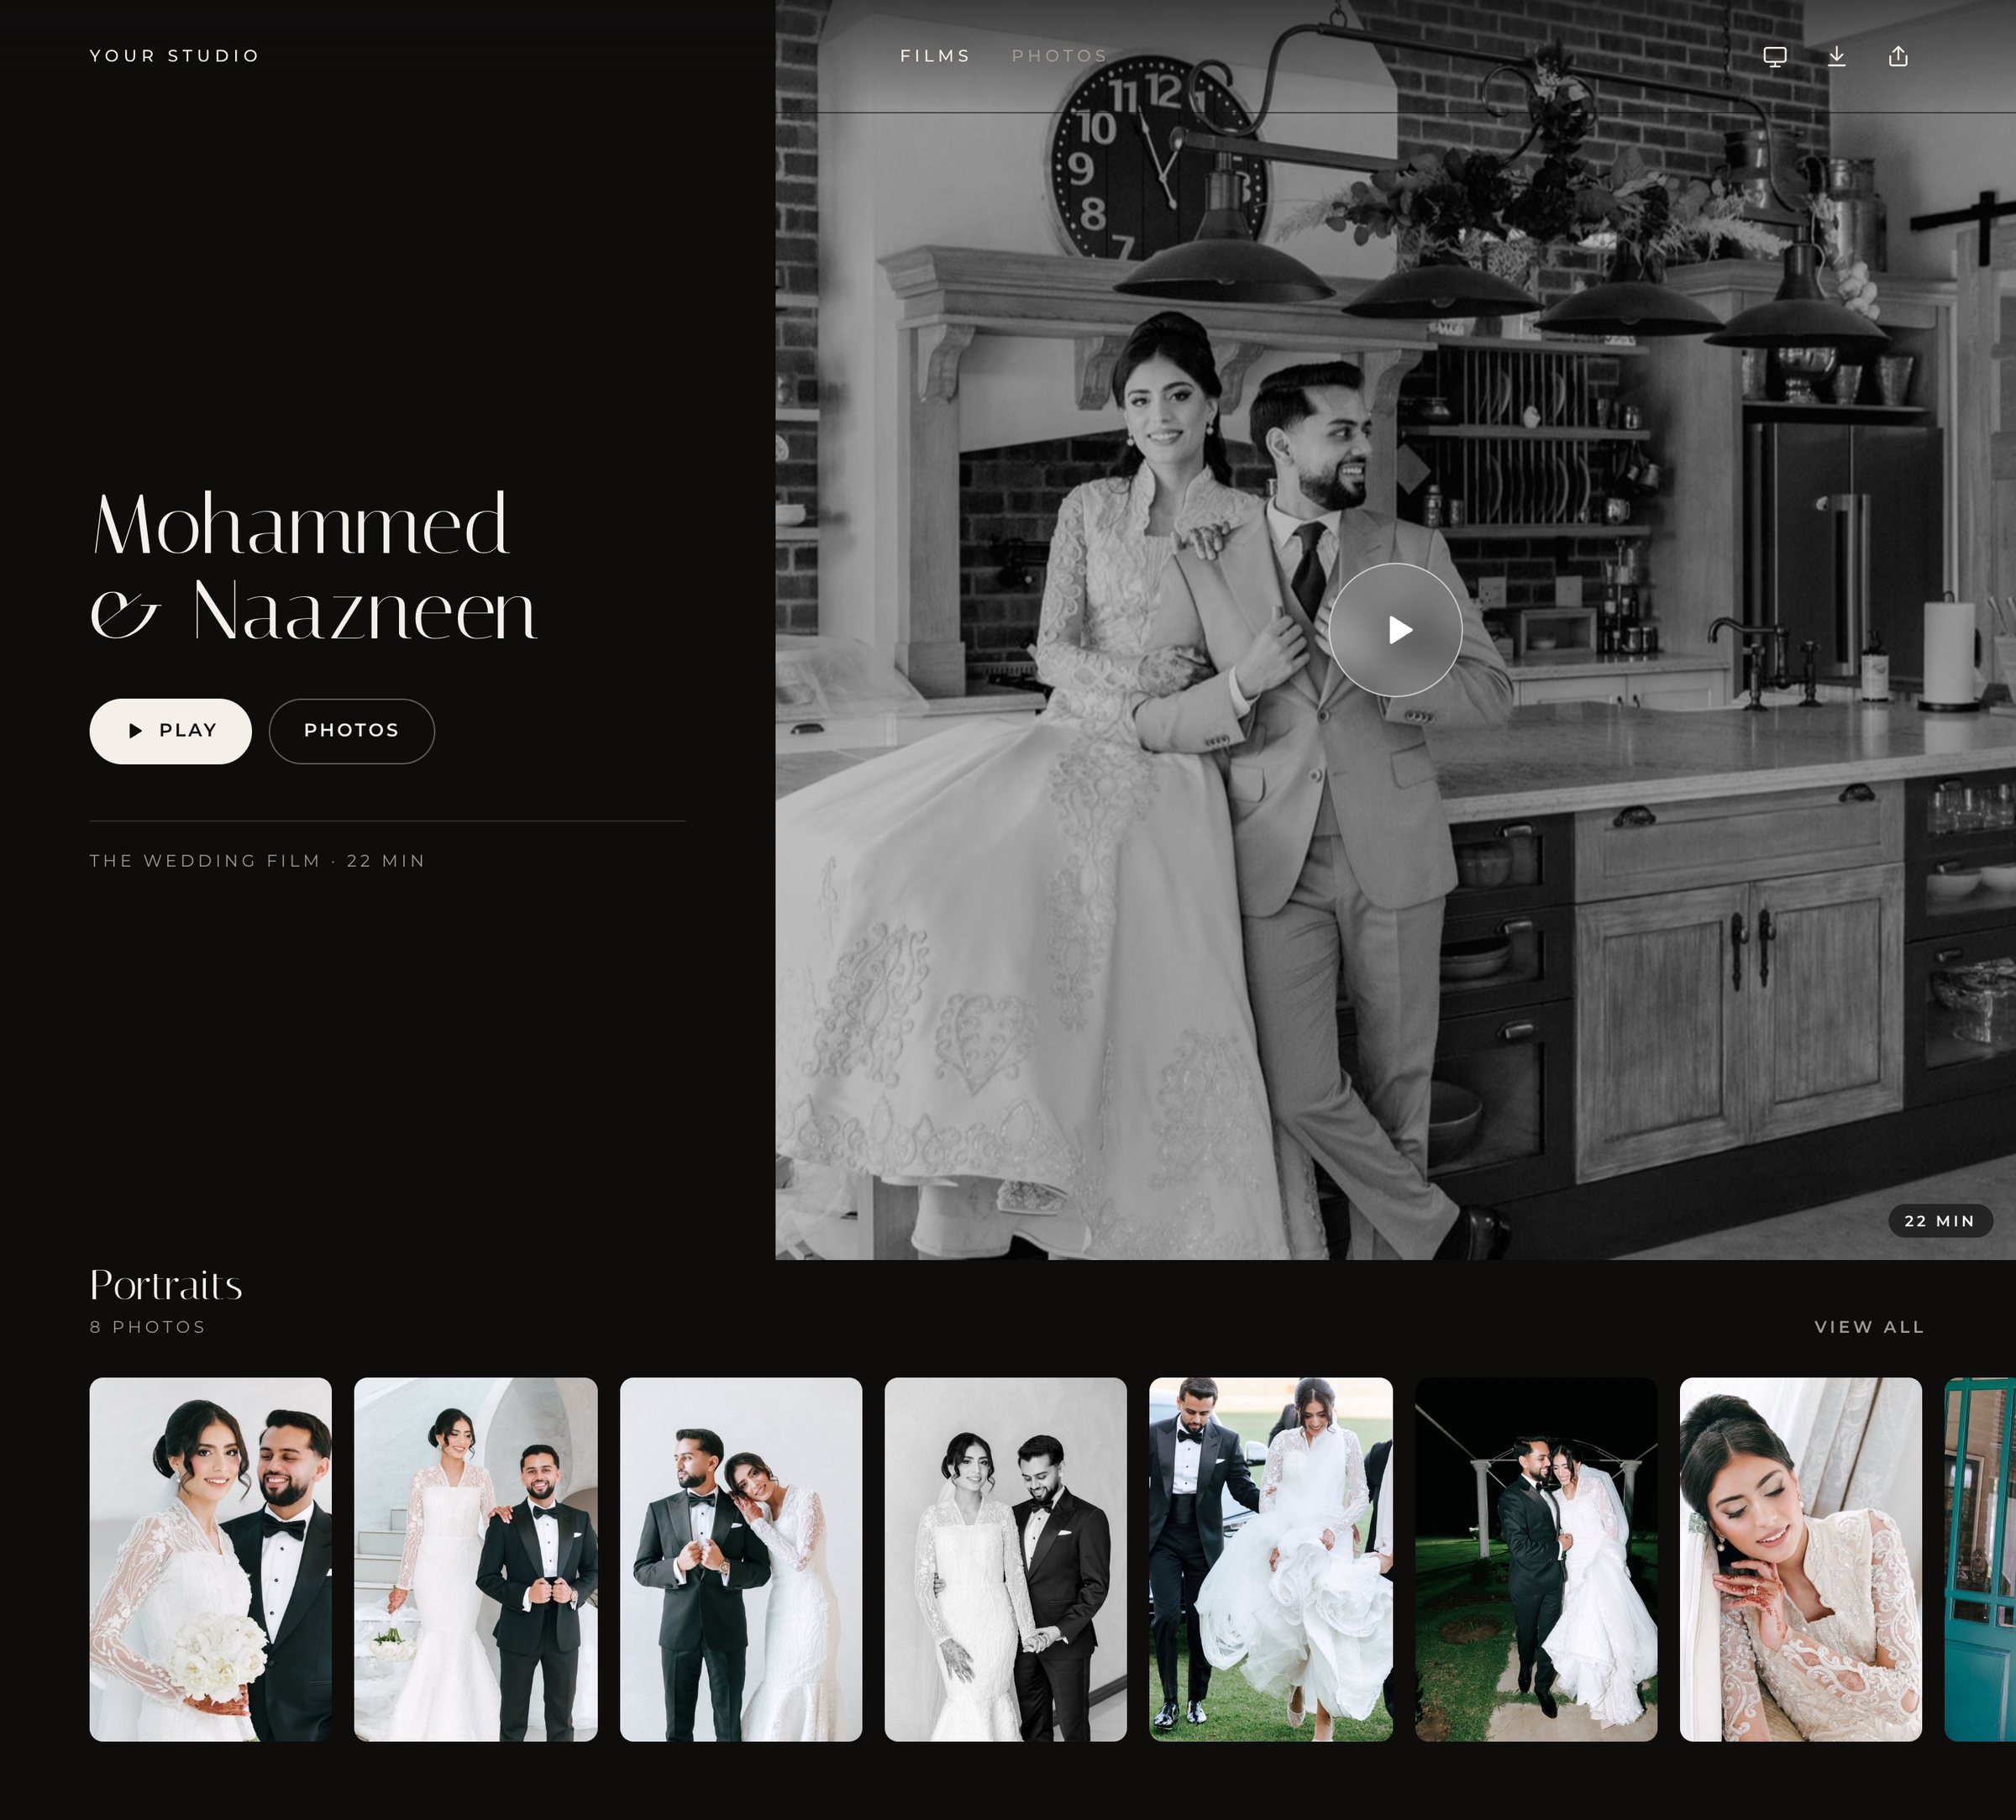Open the photo of the couple walking on grass
The image size is (2016, 1820).
(1270, 1559)
